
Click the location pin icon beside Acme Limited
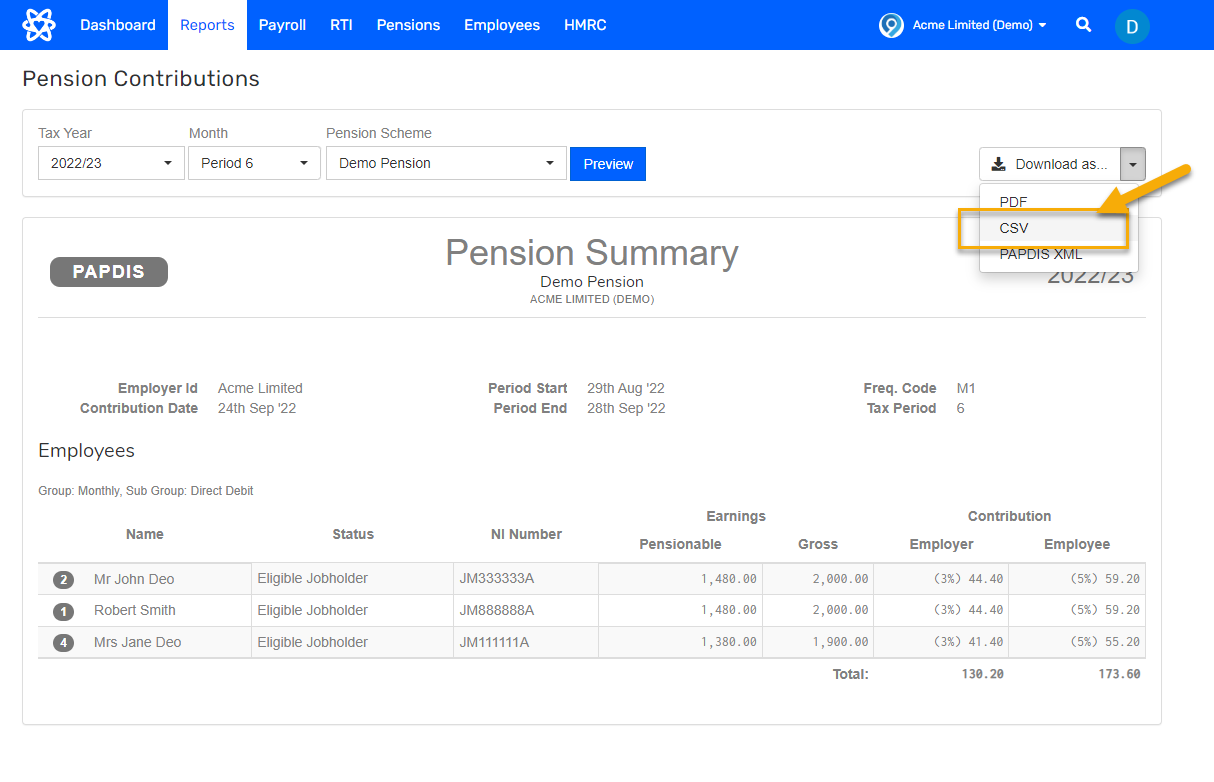pyautogui.click(x=890, y=25)
